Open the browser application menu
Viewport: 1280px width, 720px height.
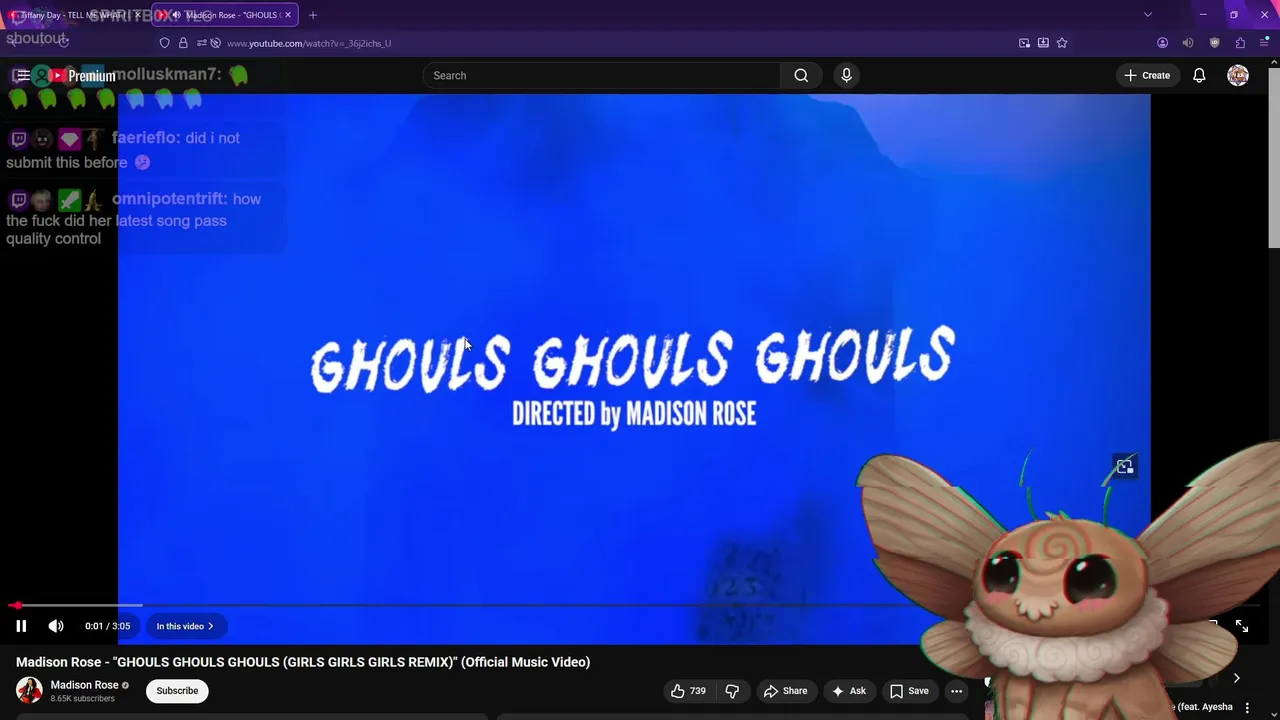(x=1264, y=43)
